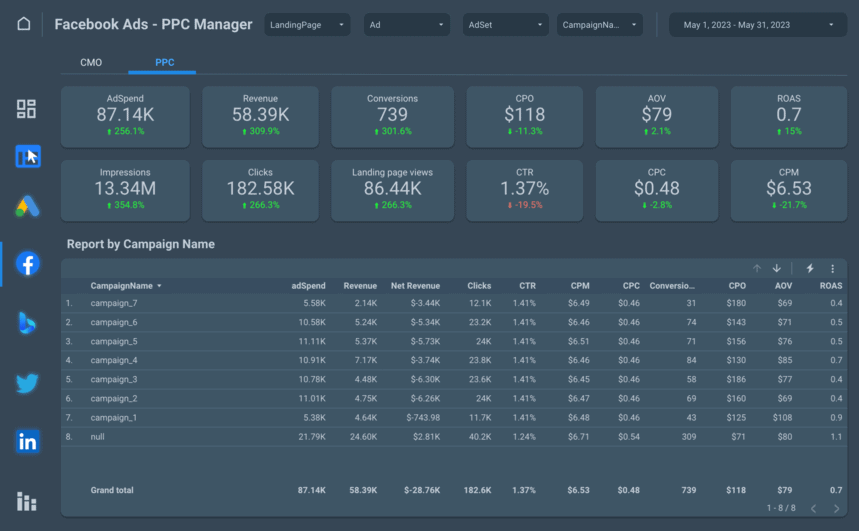Select the CPM $6.53 scorecard
The height and width of the screenshot is (531, 859).
pyautogui.click(x=789, y=190)
